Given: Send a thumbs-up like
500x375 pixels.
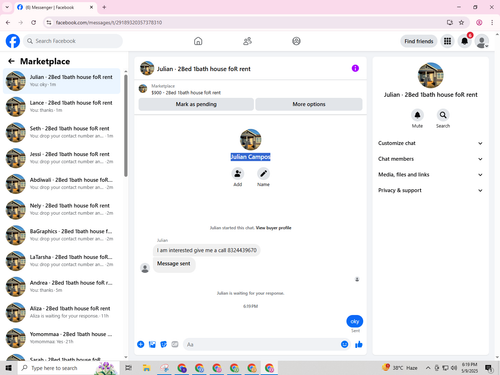Looking at the screenshot, I should (359, 344).
